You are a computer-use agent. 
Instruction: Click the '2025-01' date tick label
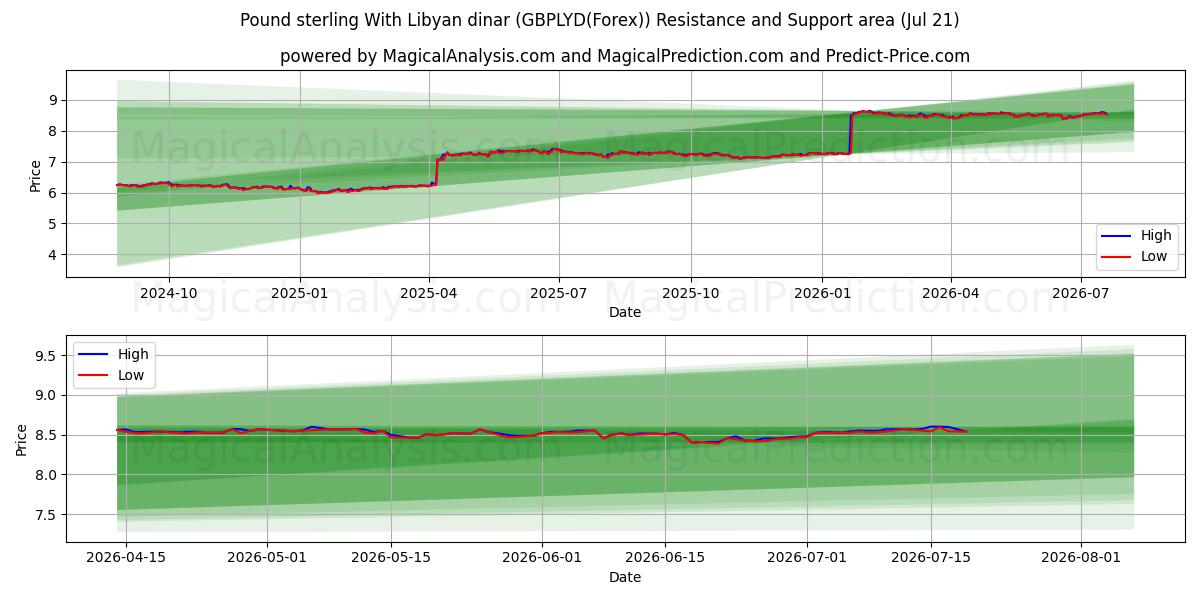[x=300, y=293]
